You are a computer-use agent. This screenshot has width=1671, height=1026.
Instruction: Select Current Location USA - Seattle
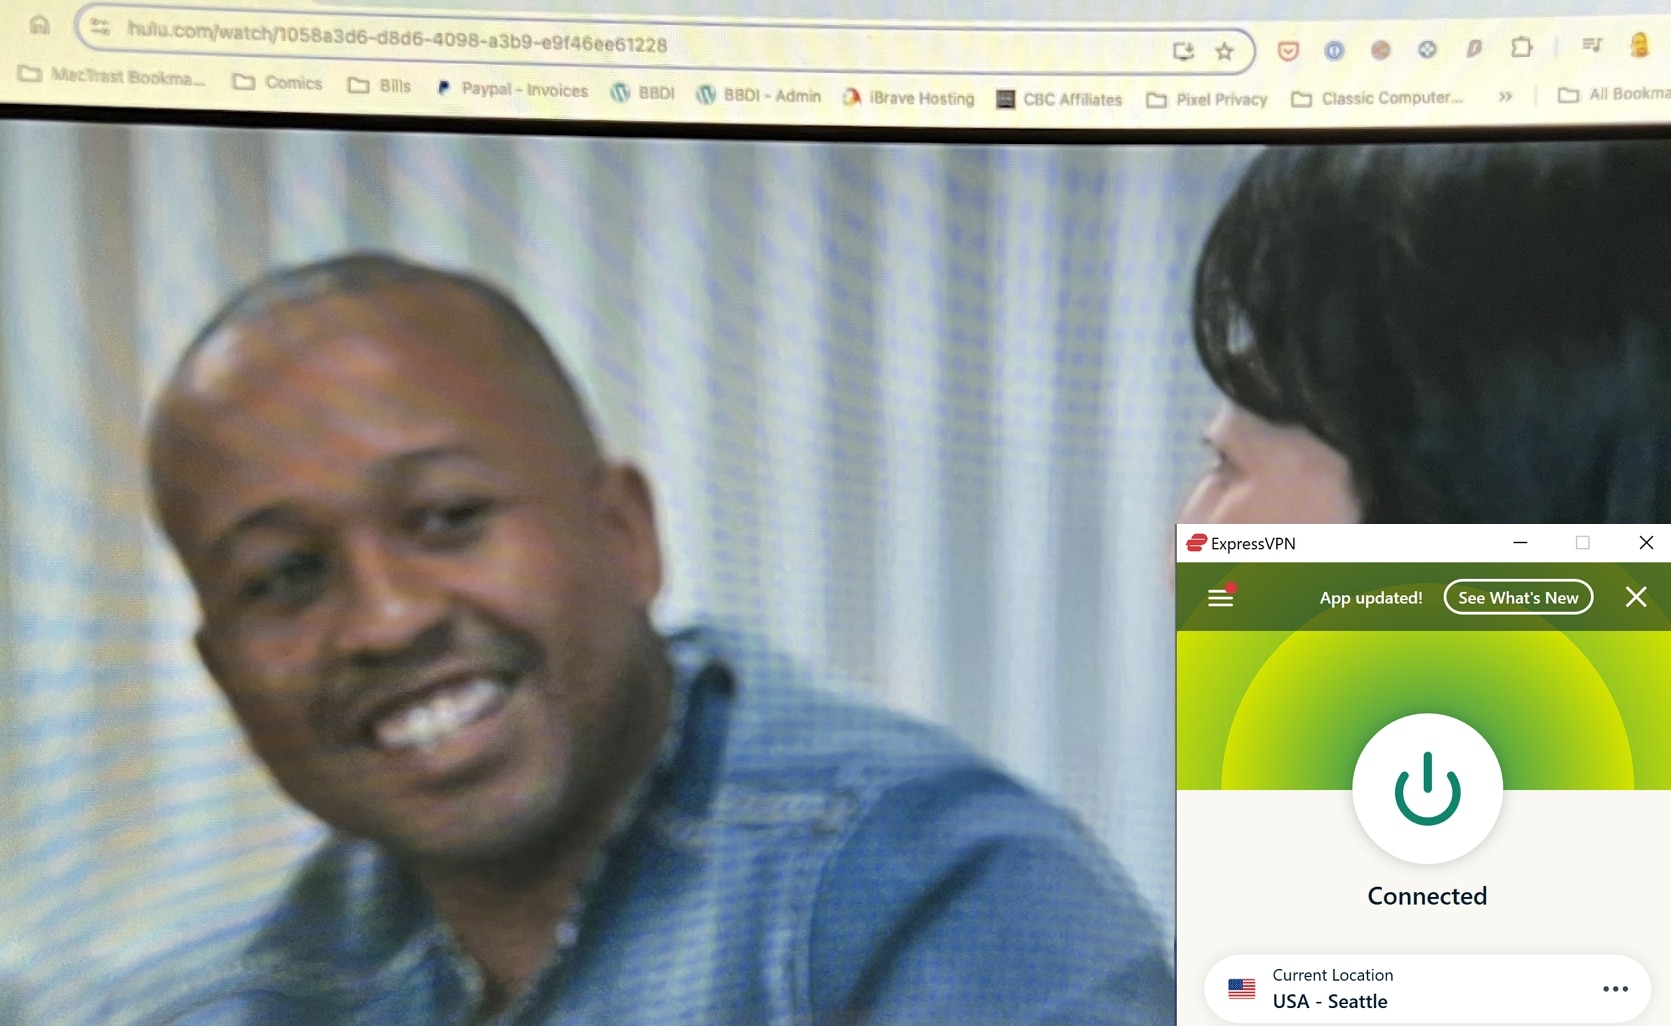point(1427,989)
